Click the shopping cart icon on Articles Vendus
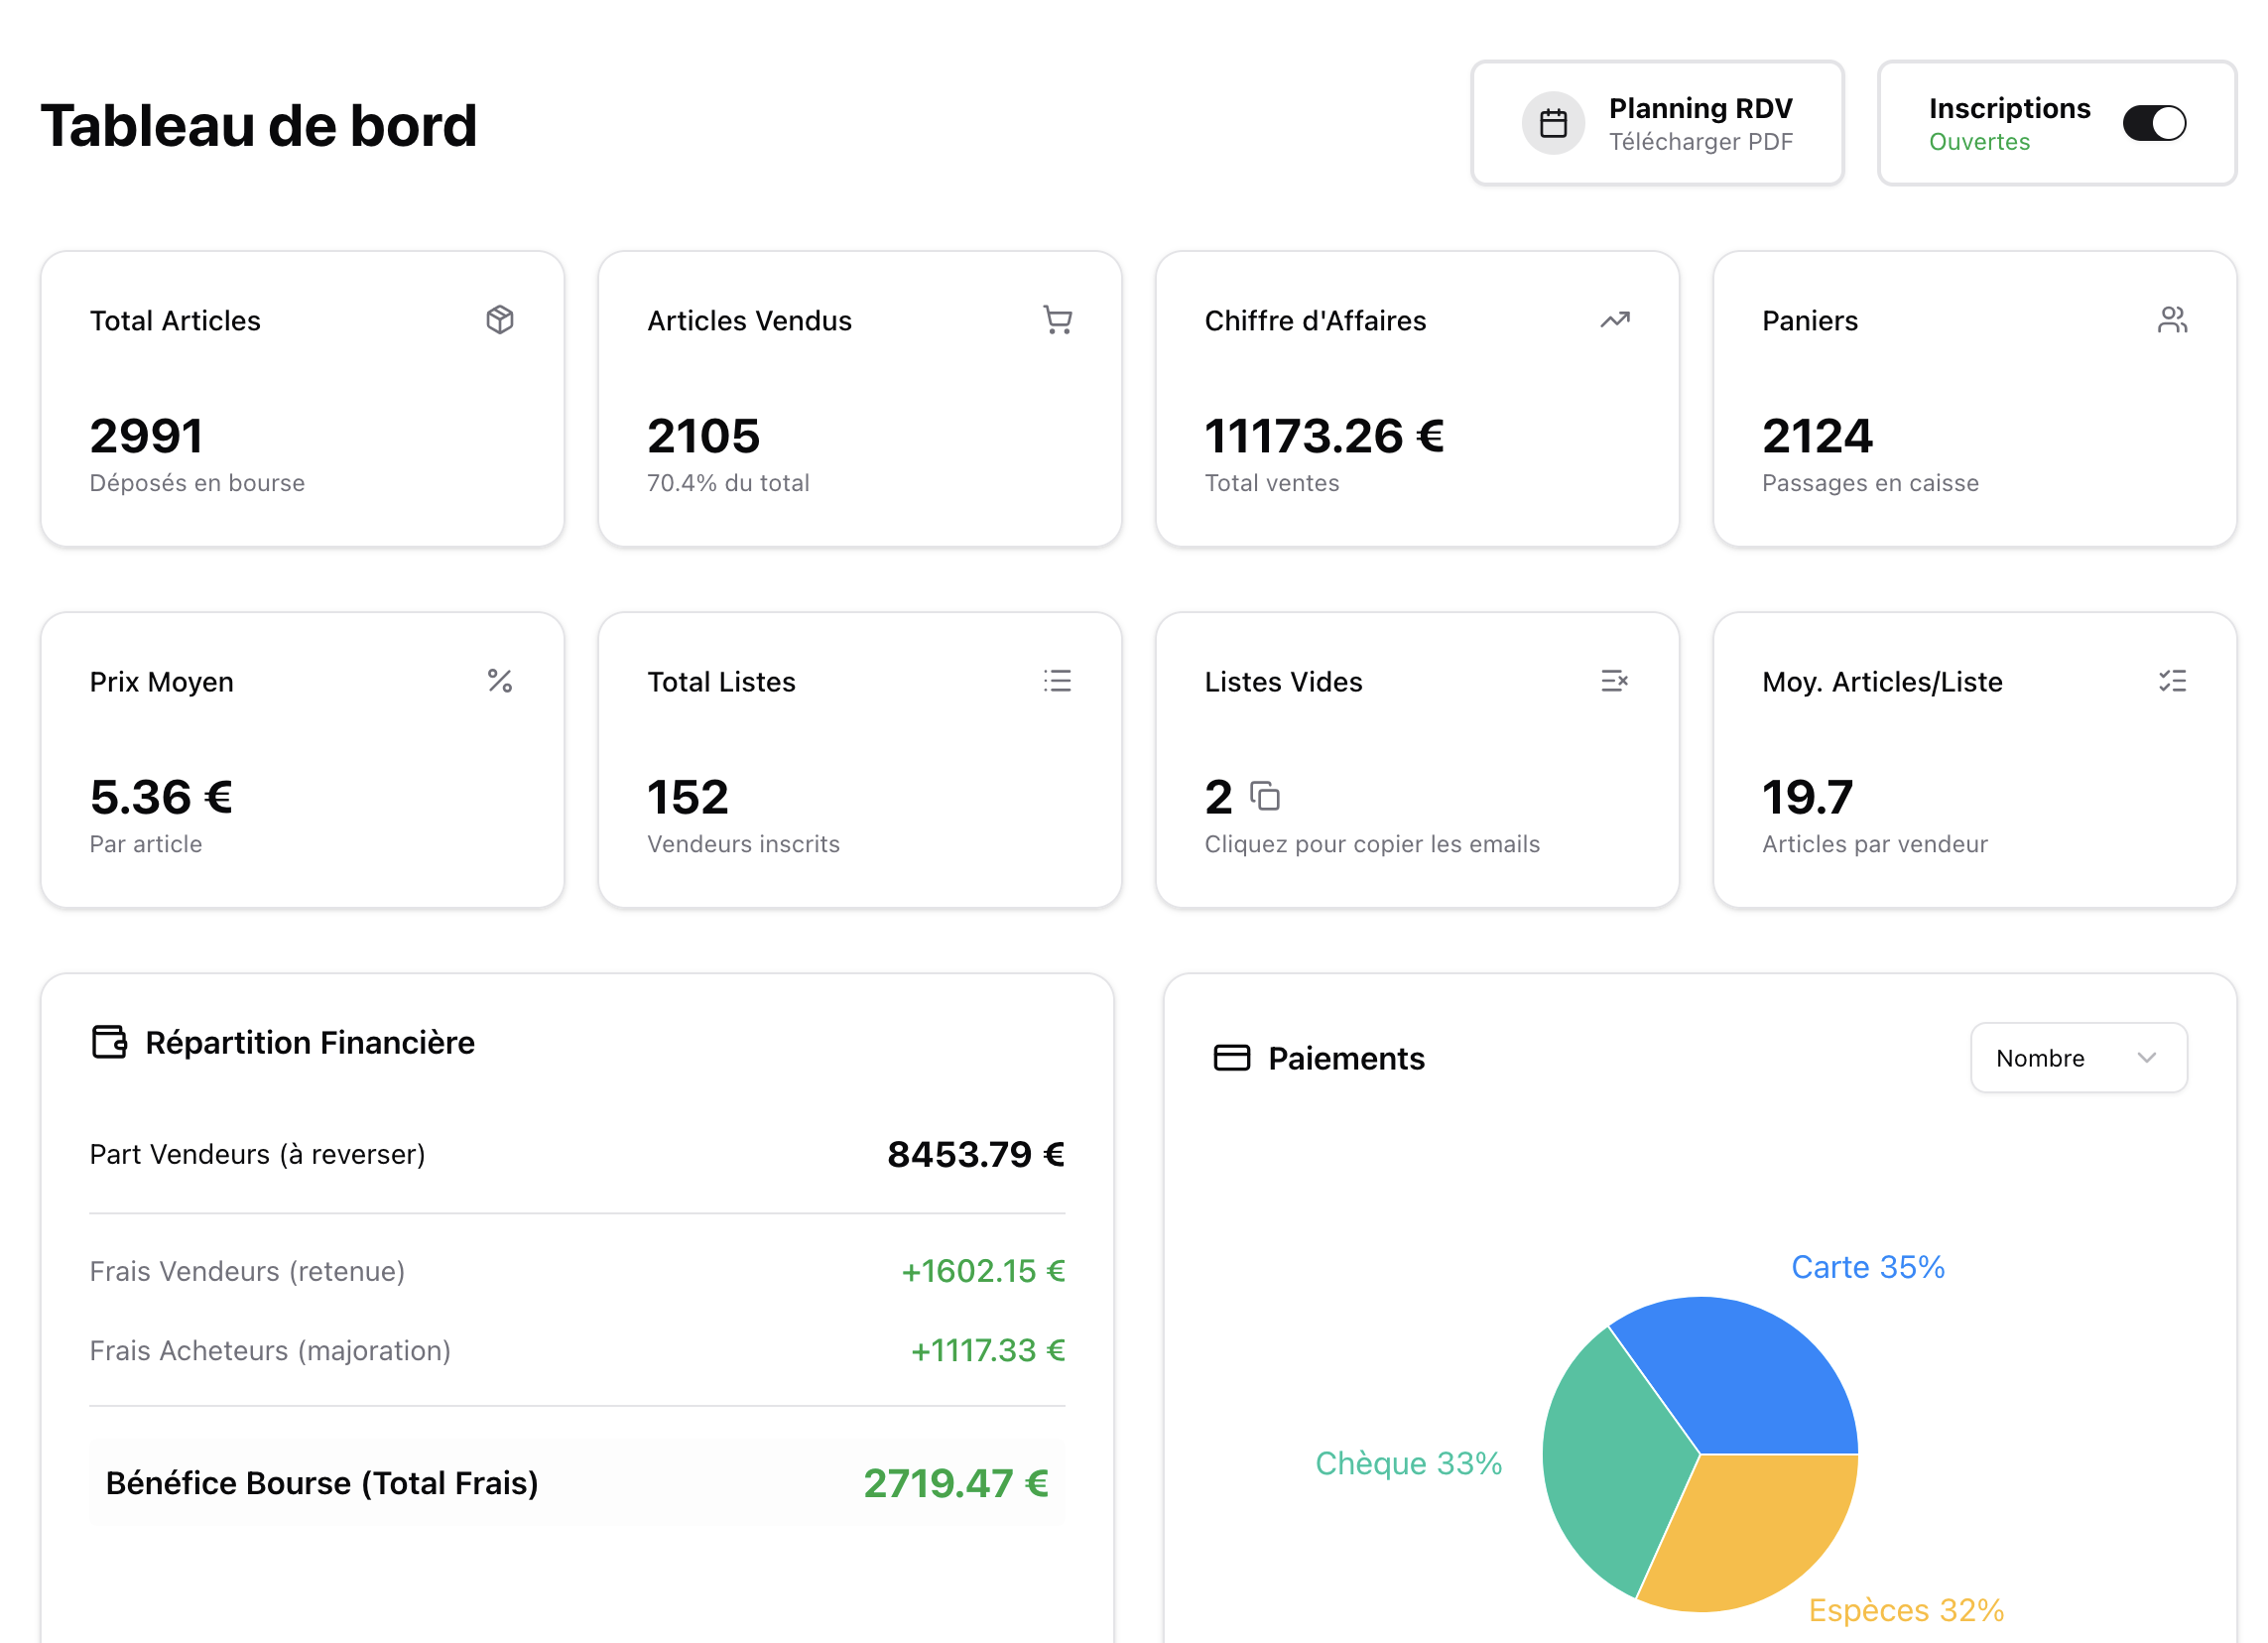 click(1057, 320)
